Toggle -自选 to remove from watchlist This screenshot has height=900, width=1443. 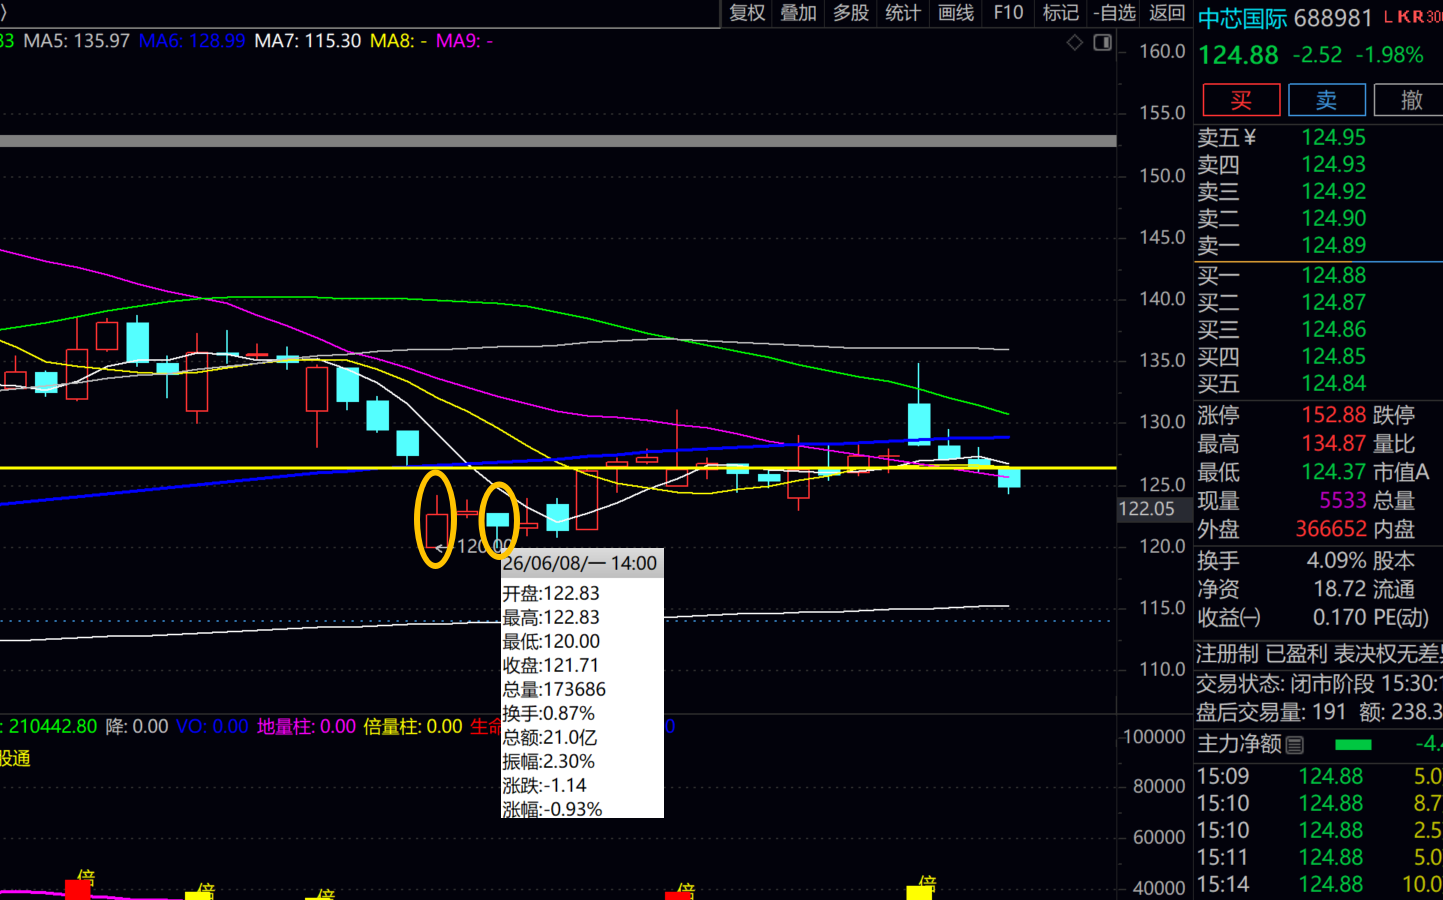point(1114,13)
